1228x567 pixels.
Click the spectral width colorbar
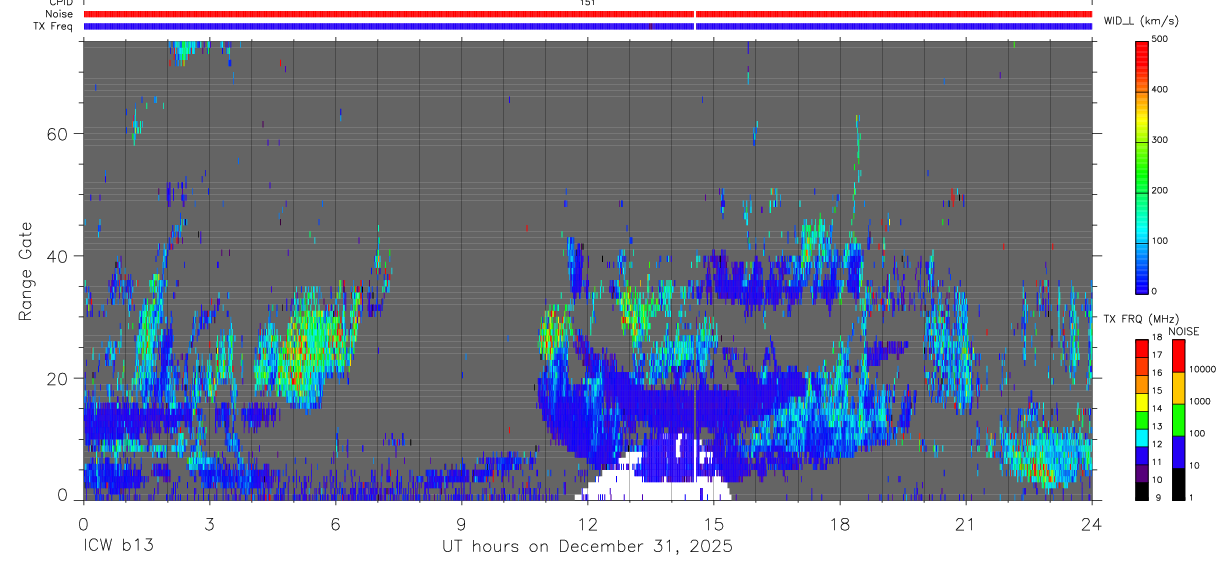pyautogui.click(x=1142, y=166)
